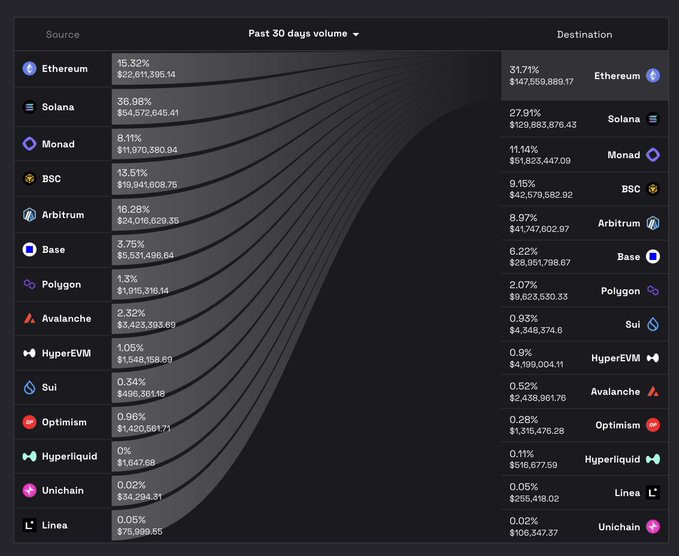Screen dimensions: 679x556
Task: Click the source Monad icon
Action: [29, 144]
